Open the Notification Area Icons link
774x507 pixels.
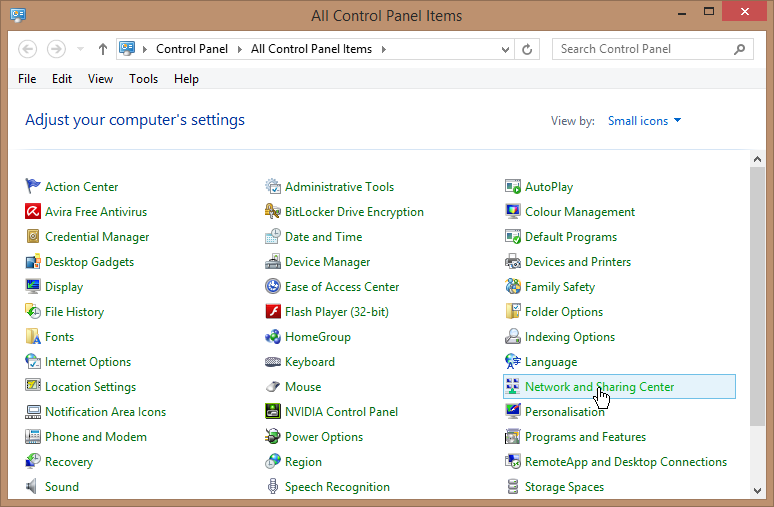(x=105, y=411)
